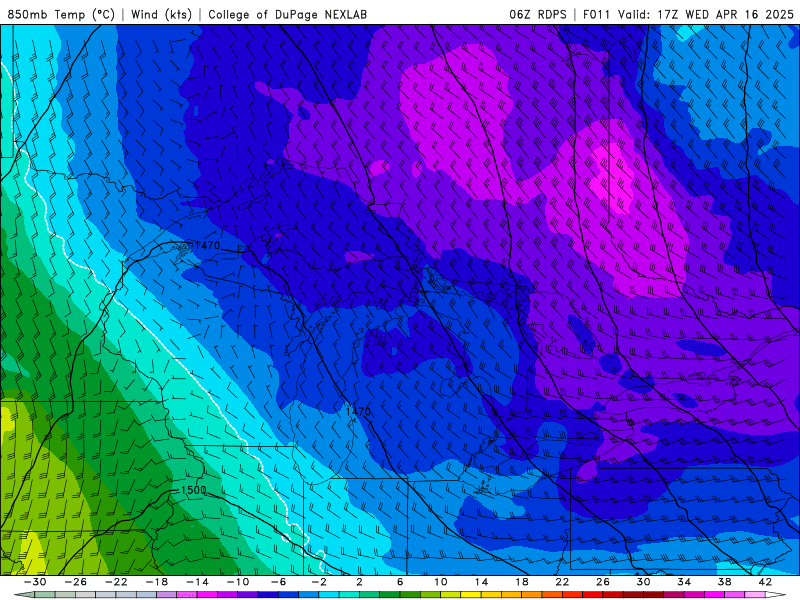Pick the yellow swatch under the 14 tick
The width and height of the screenshot is (800, 600).
coord(471,595)
